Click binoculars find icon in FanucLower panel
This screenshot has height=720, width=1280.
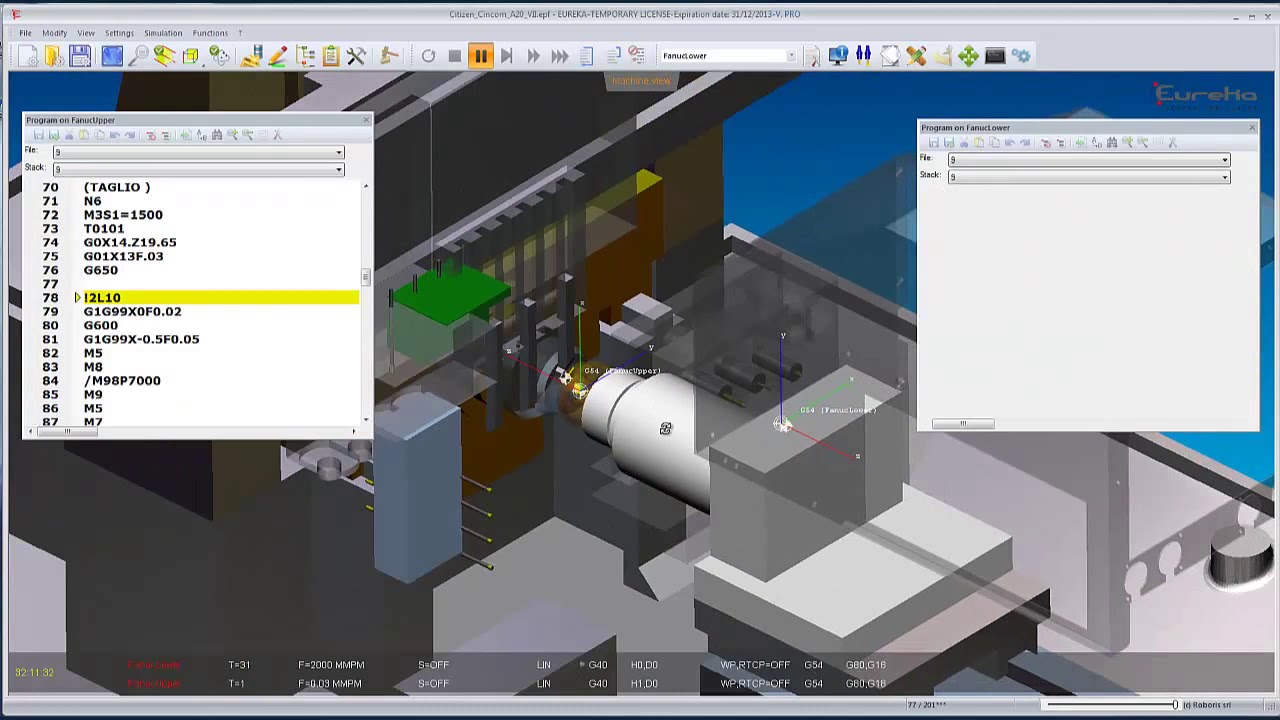click(1111, 143)
